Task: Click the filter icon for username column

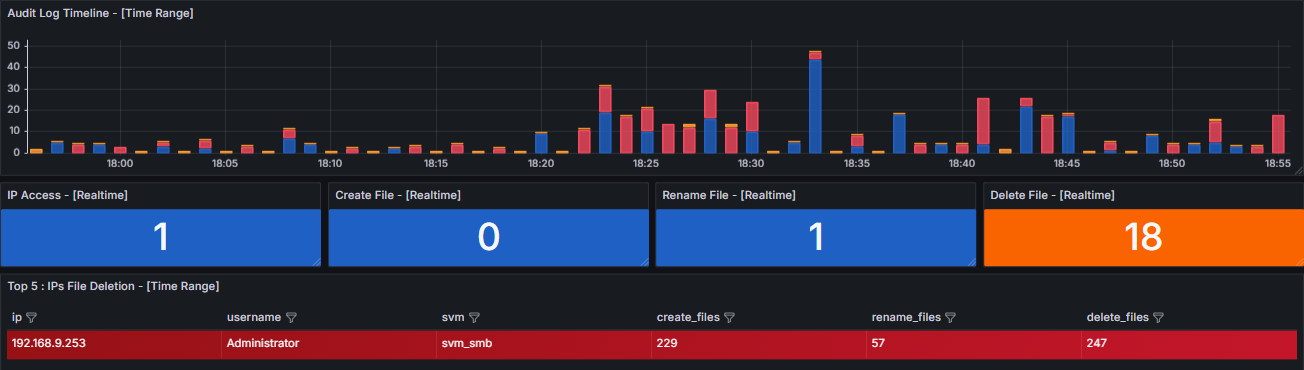Action: click(292, 317)
